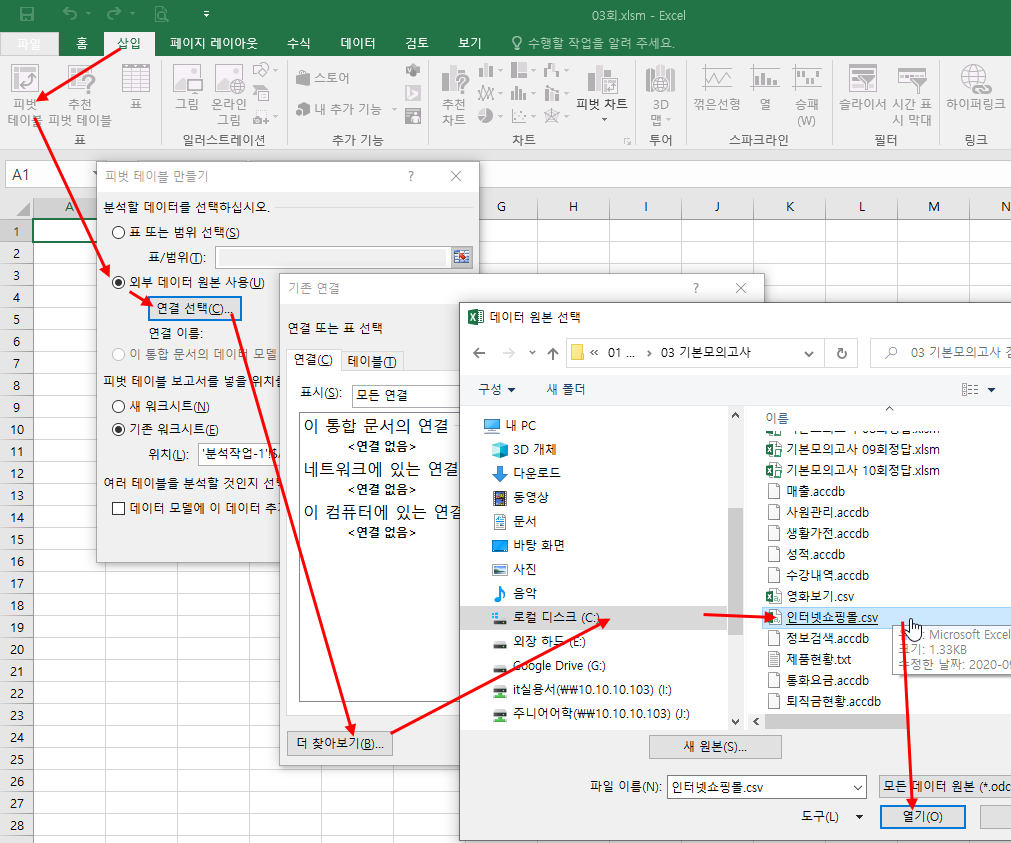The height and width of the screenshot is (843, 1011).
Task: Open the 파일 이름 combo box dropdown
Action: point(858,787)
